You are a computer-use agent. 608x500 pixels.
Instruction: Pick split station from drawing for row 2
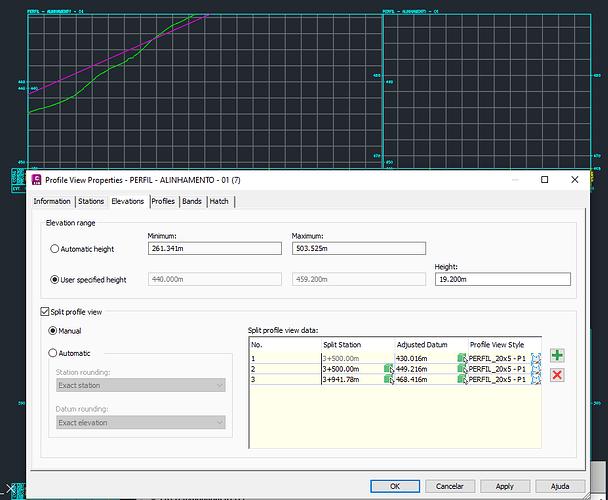[389, 368]
